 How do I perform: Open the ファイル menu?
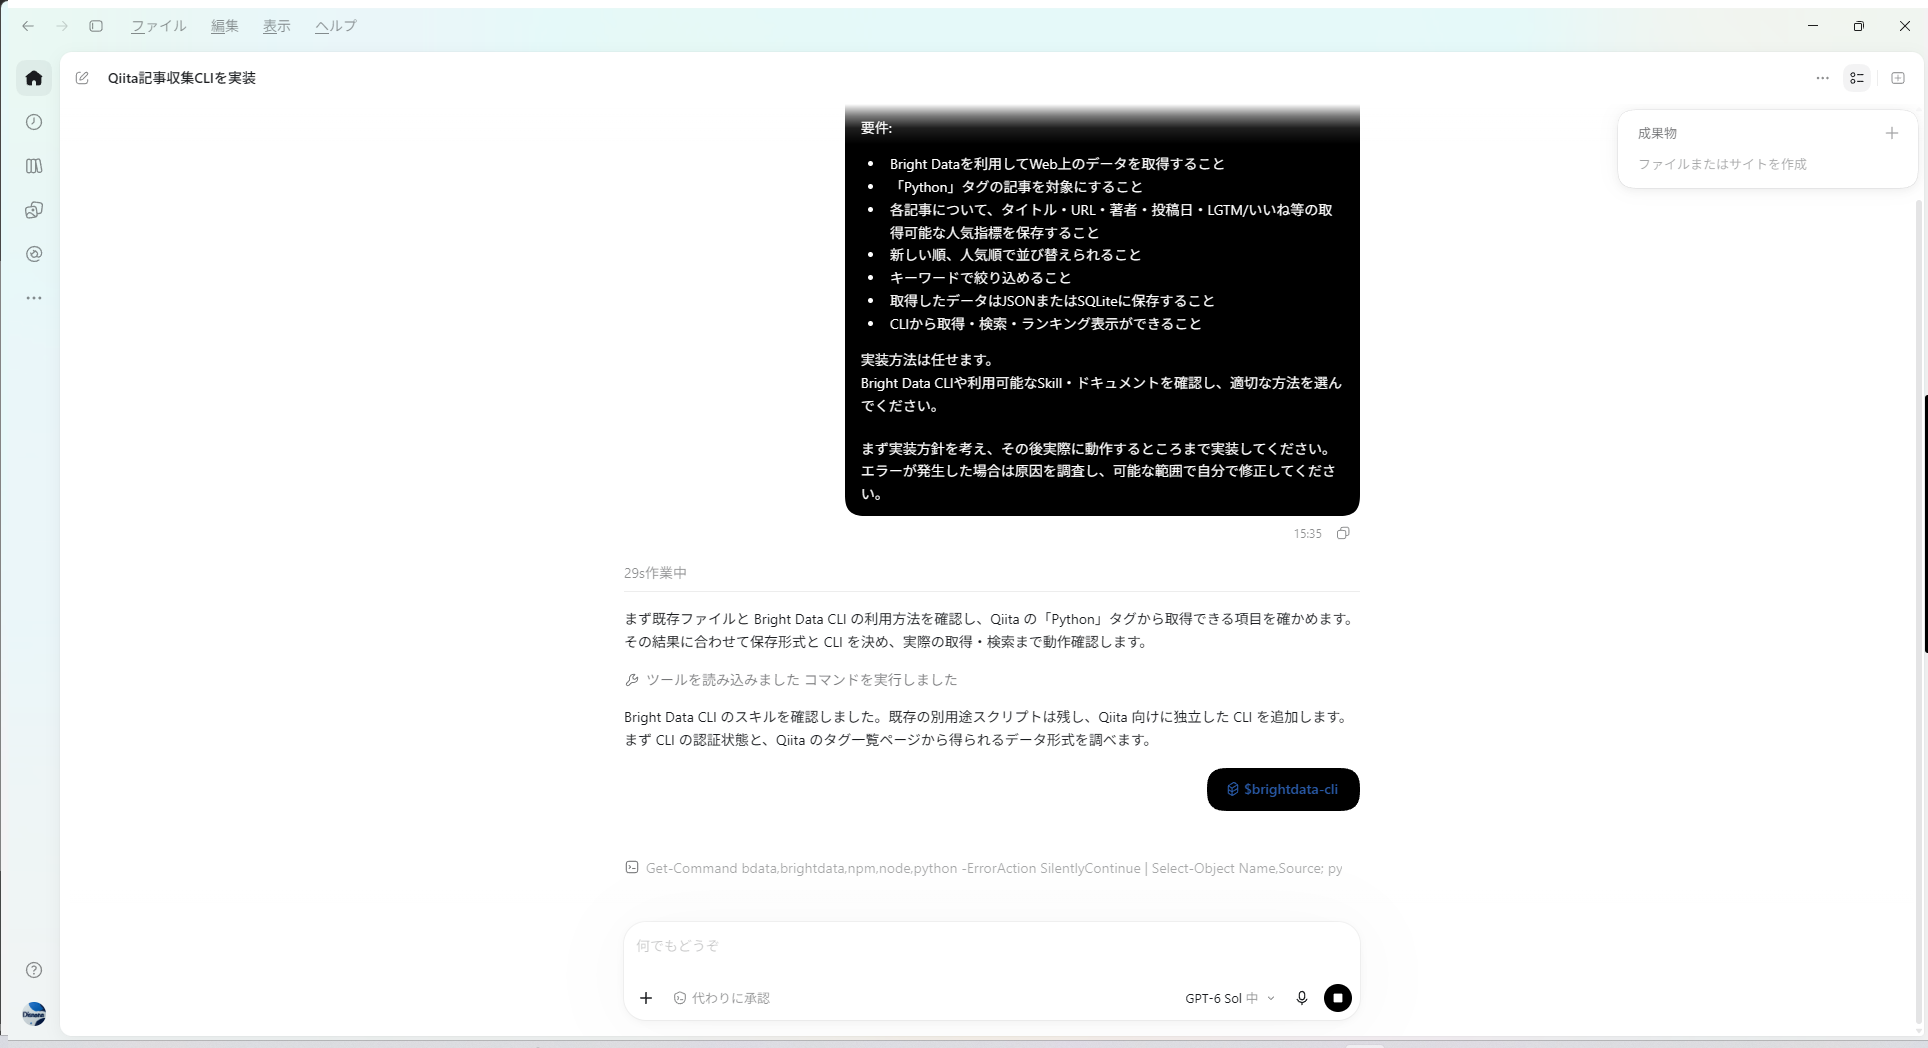159,26
